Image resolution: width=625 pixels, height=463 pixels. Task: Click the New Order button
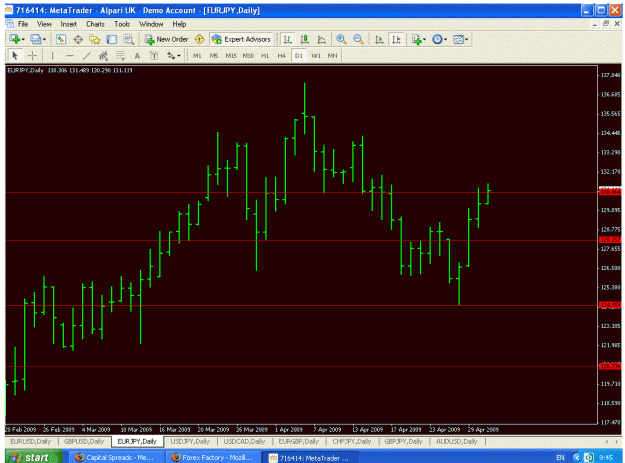pos(166,39)
